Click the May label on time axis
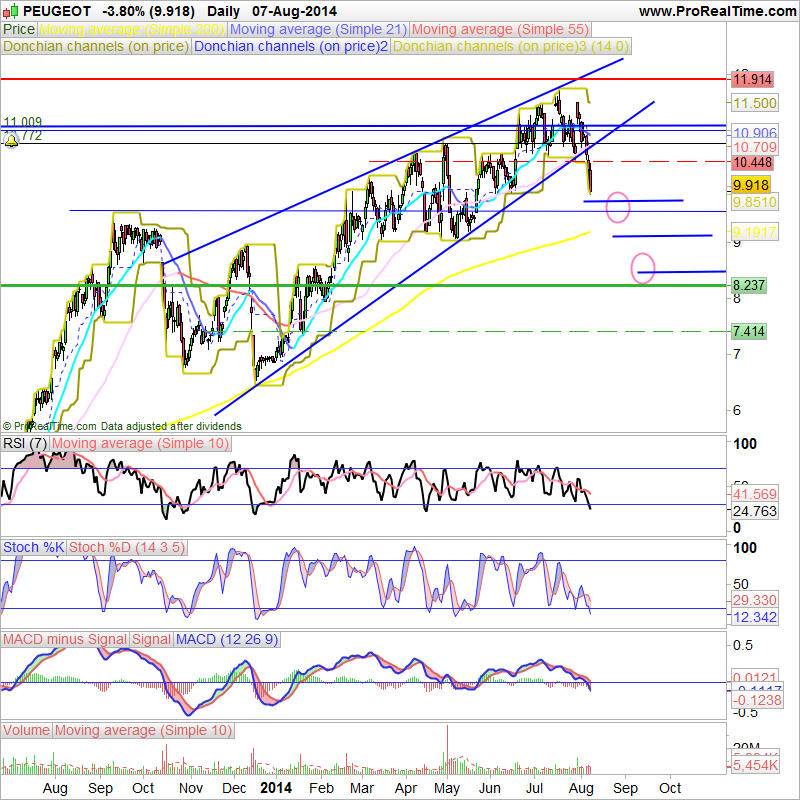Image resolution: width=800 pixels, height=800 pixels. [447, 789]
